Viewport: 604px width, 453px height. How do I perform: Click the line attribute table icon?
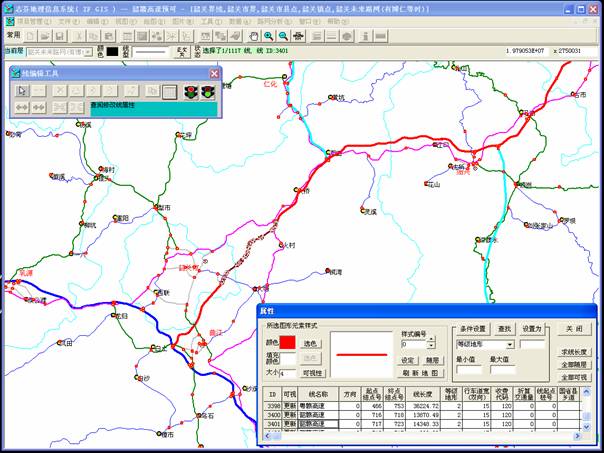(170, 90)
